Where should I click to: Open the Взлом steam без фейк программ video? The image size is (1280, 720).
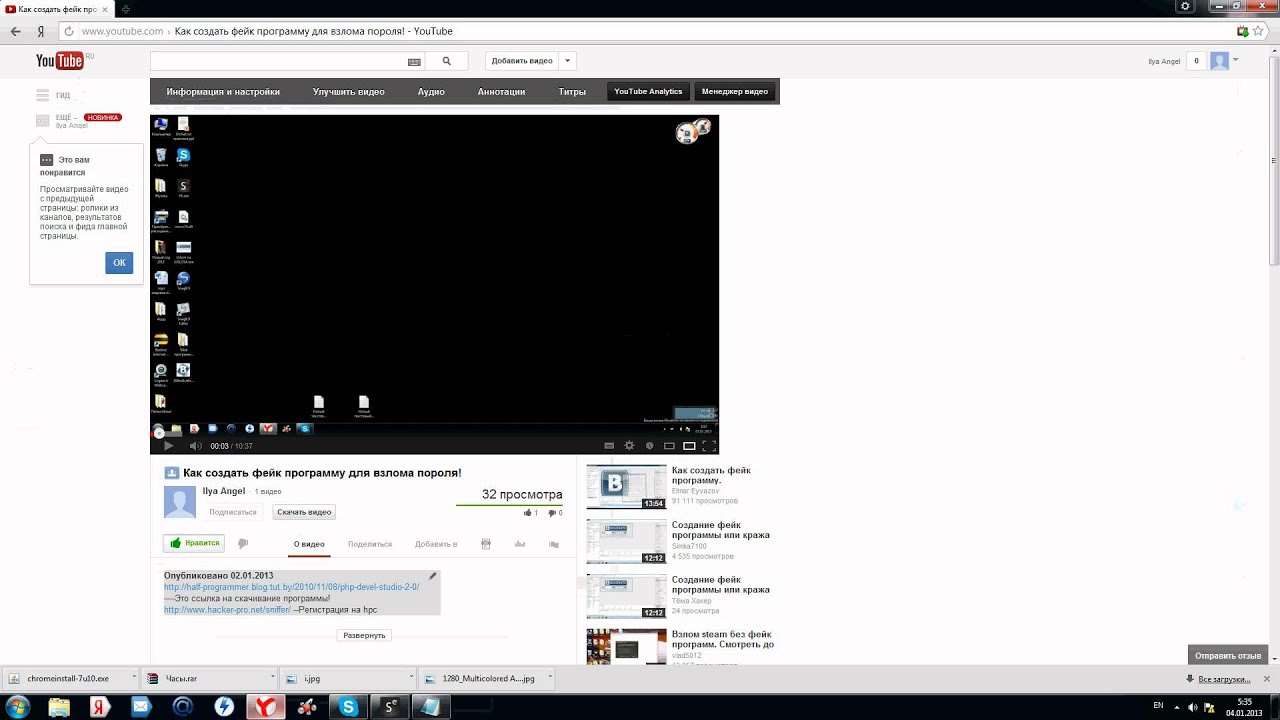point(723,639)
